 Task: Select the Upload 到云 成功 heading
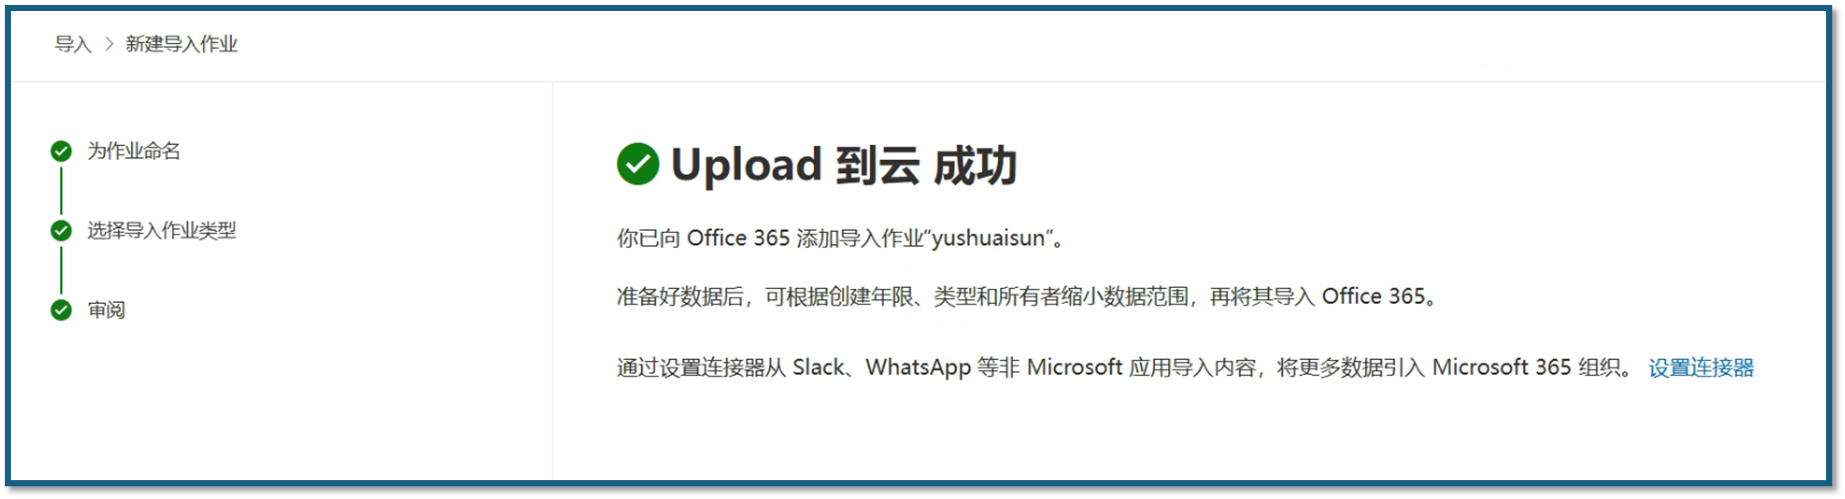(x=844, y=165)
